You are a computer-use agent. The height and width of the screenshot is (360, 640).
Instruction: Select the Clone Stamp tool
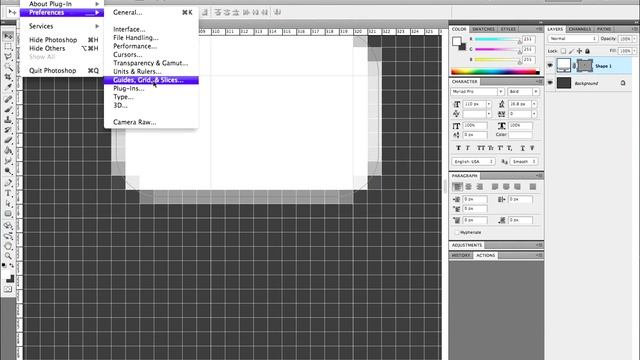(8, 120)
